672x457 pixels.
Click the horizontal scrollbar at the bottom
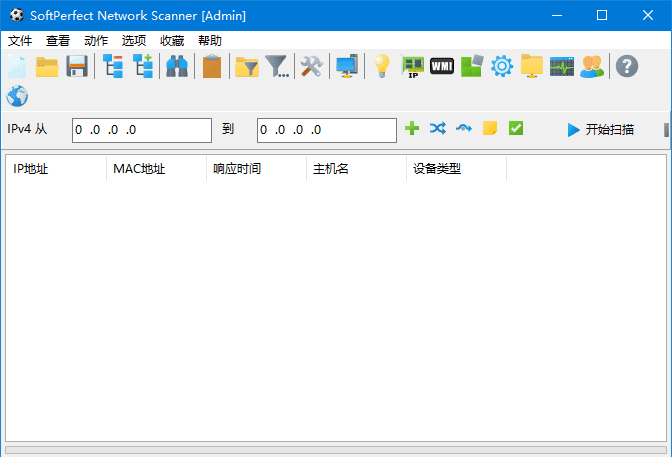[336, 450]
